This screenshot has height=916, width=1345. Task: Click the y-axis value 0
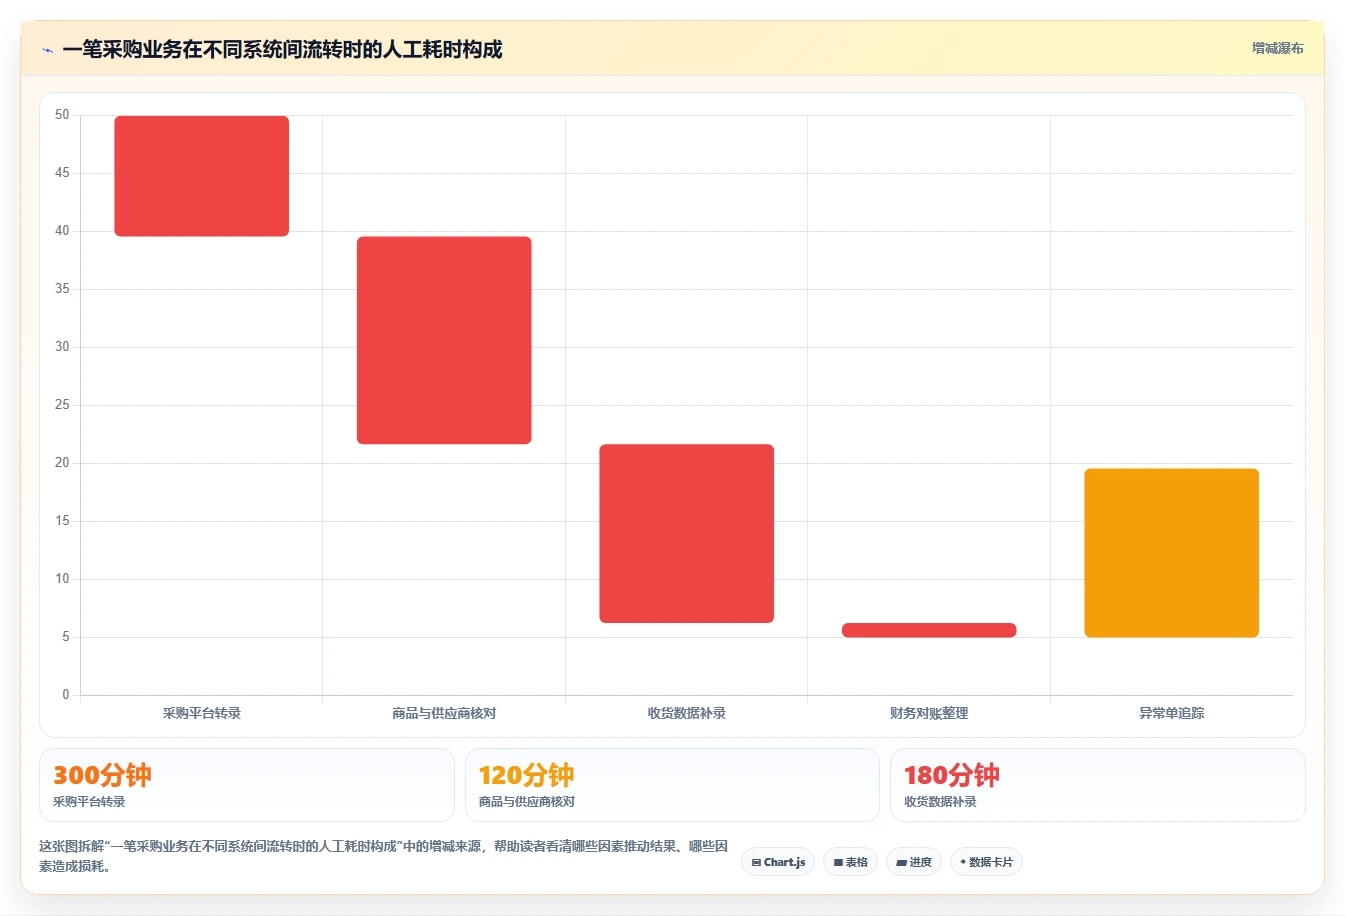tap(66, 695)
